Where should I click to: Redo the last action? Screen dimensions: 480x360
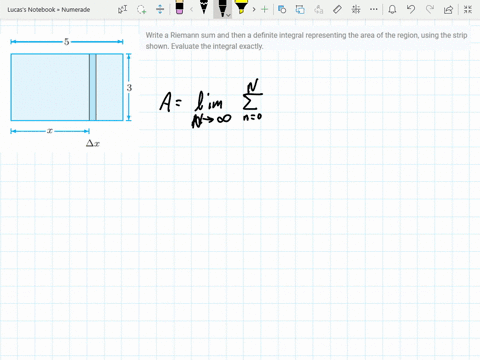click(430, 9)
